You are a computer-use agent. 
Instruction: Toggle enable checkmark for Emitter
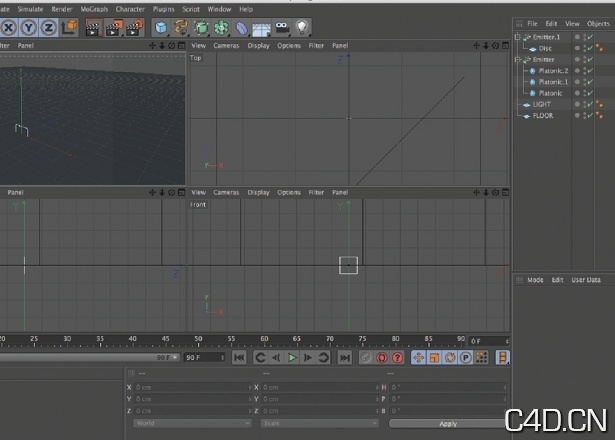(590, 60)
